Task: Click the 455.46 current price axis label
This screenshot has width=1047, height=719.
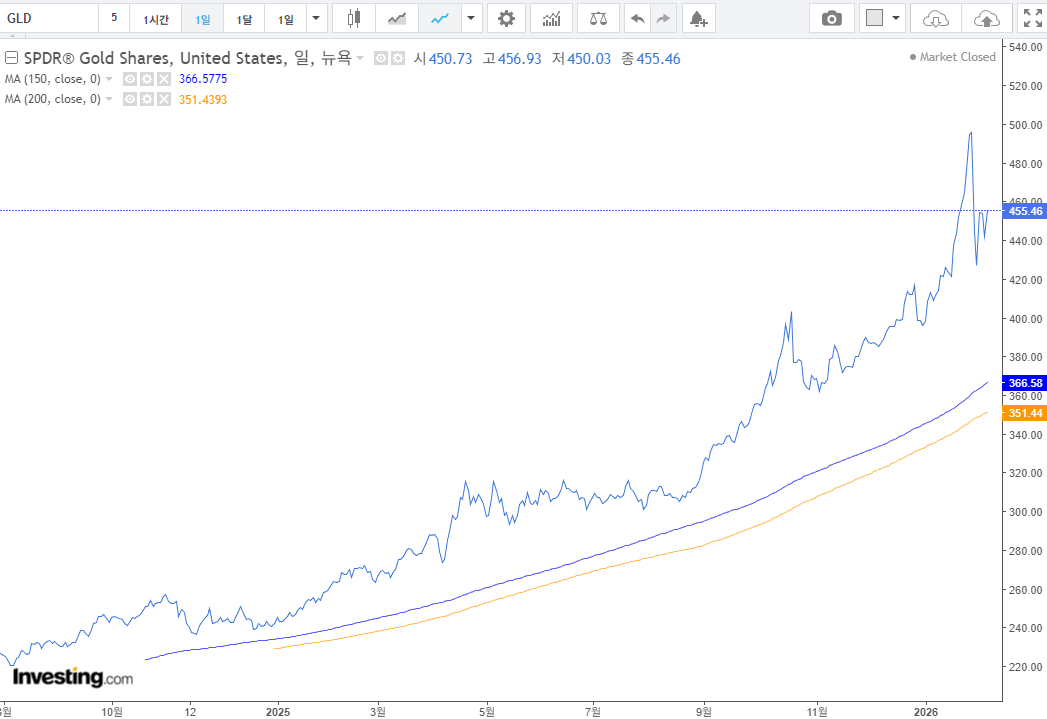Action: click(1025, 211)
